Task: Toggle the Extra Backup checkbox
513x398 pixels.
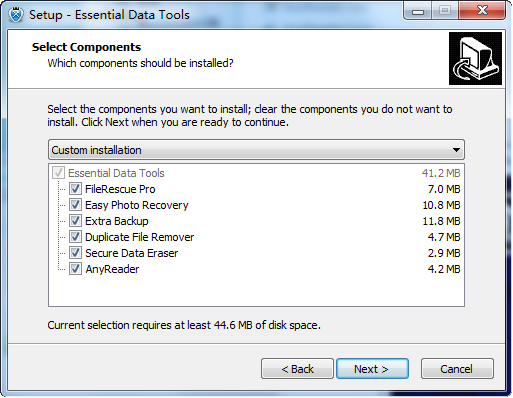Action: (x=75, y=221)
